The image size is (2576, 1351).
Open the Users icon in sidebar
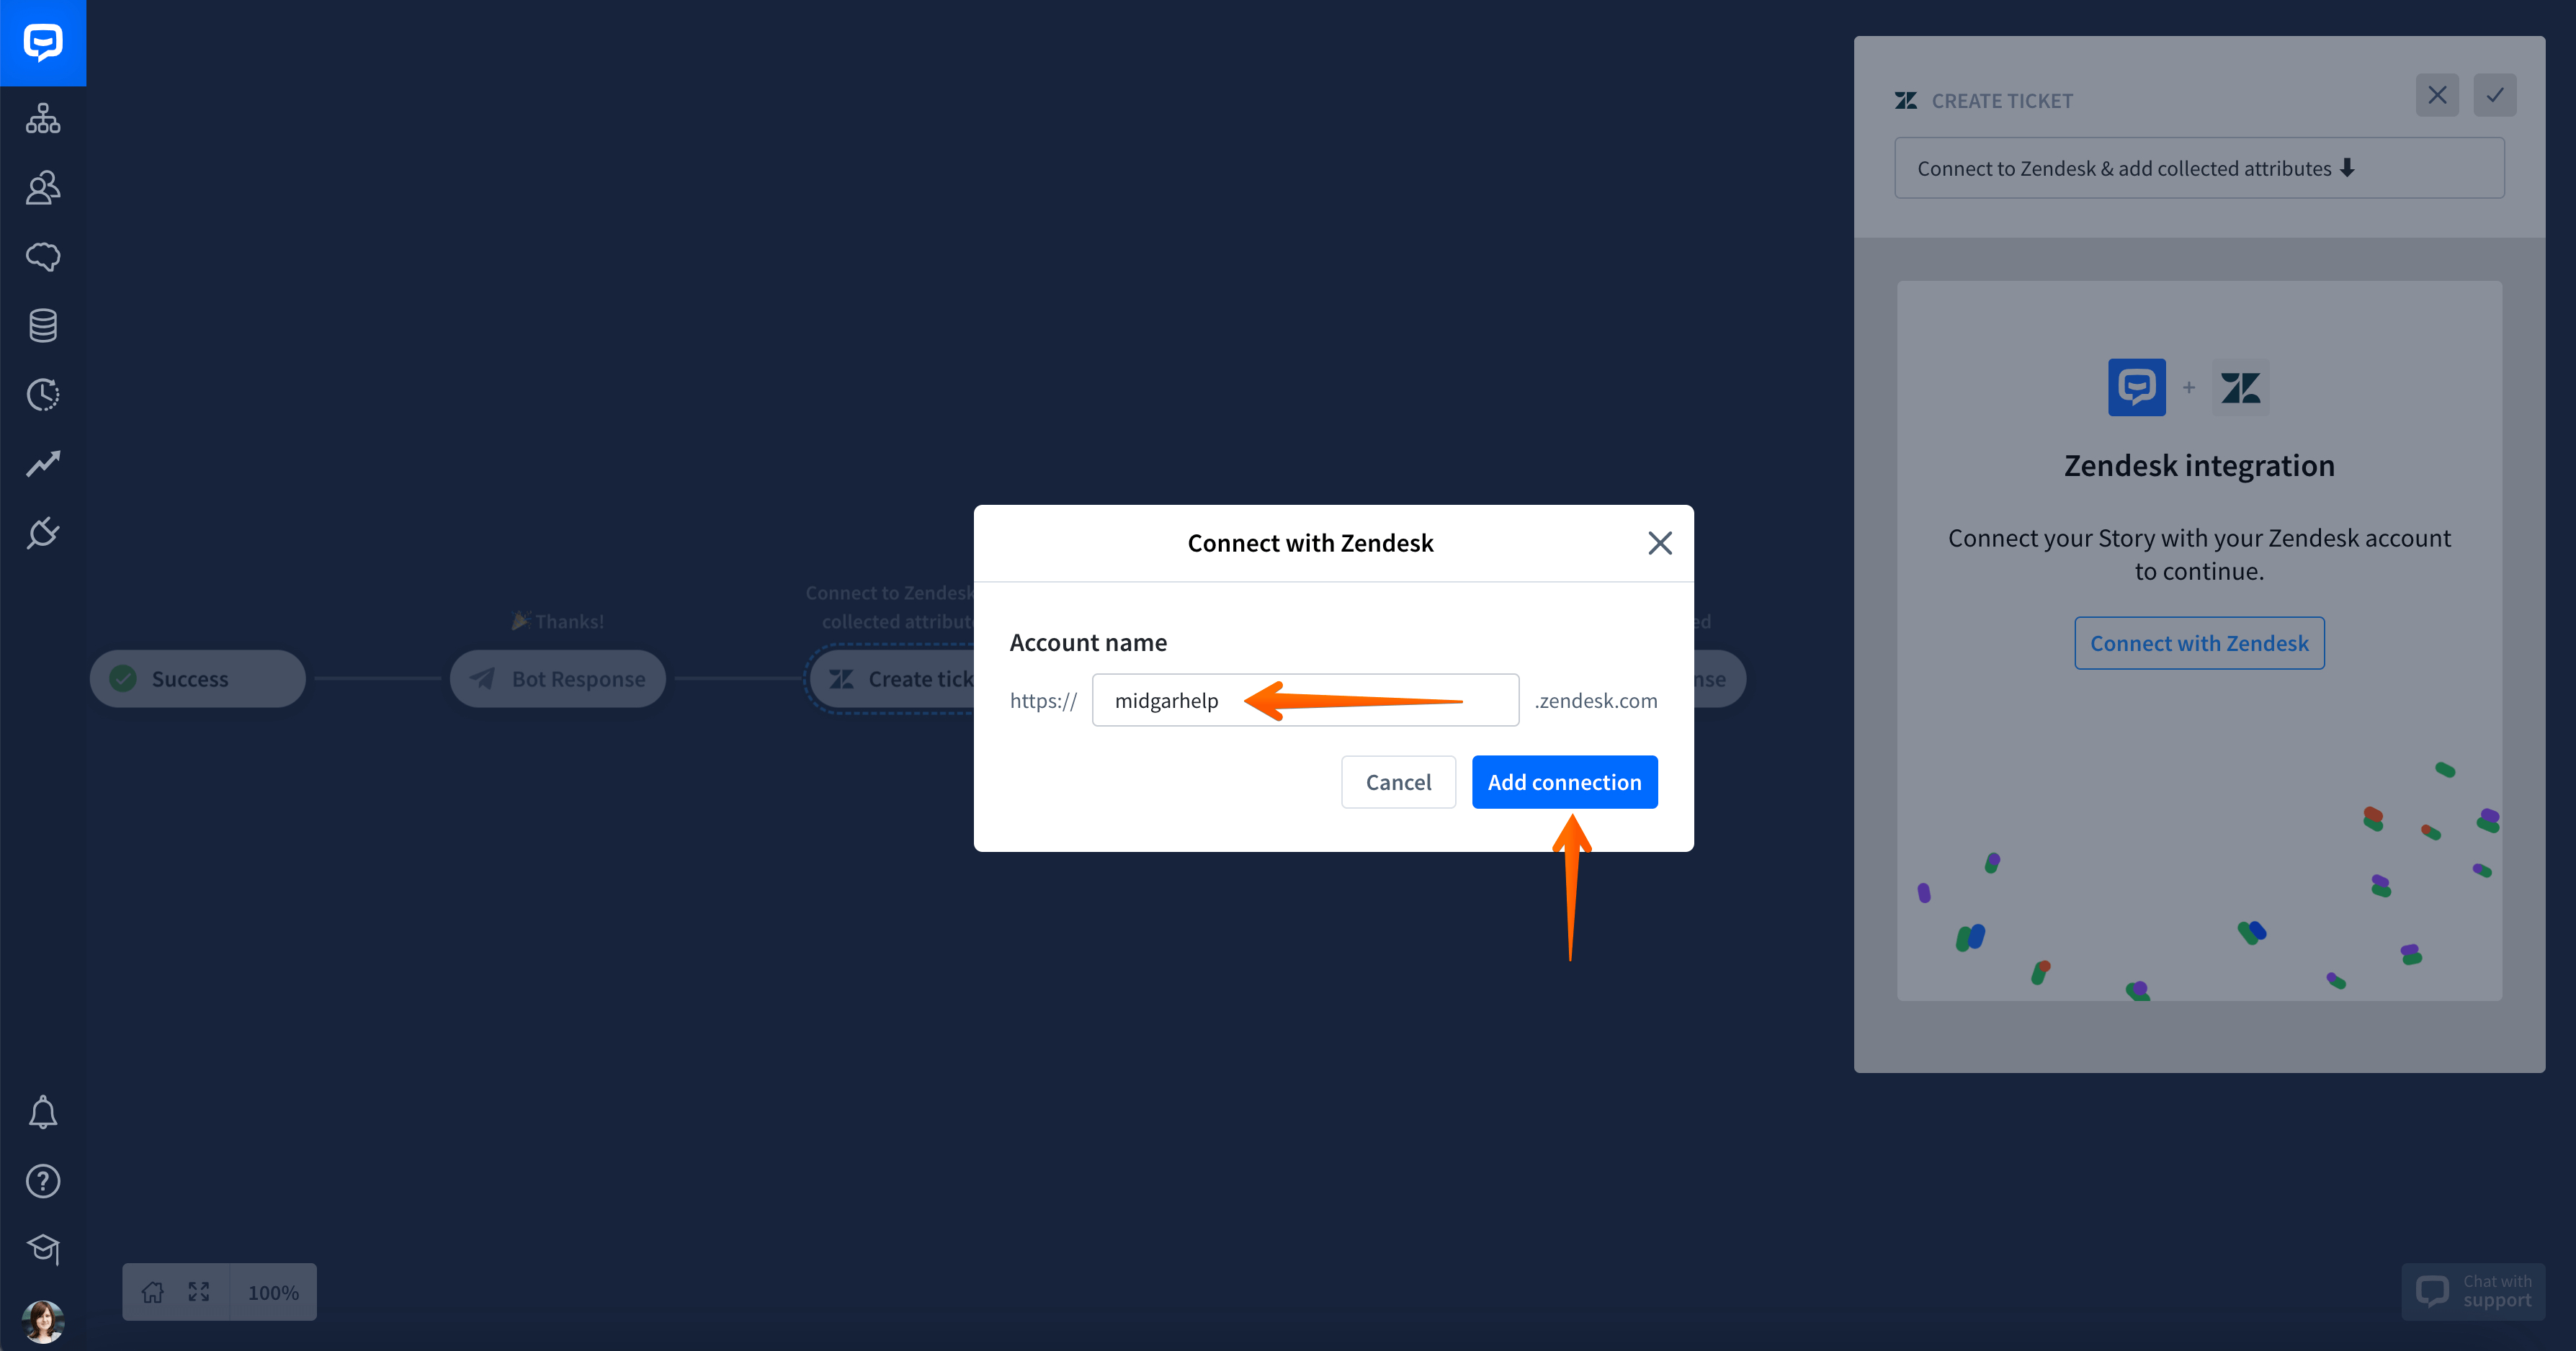(x=43, y=187)
